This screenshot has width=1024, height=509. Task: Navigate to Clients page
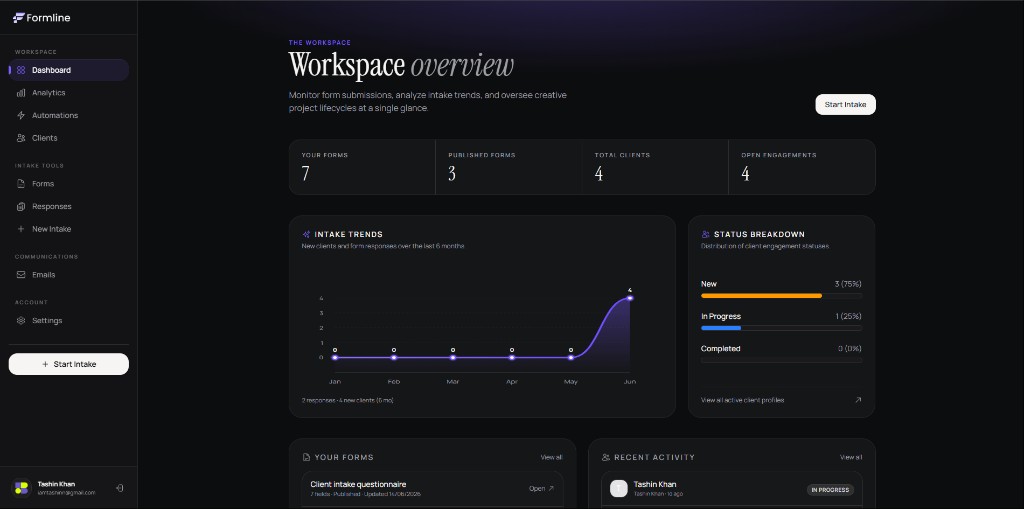[69, 138]
